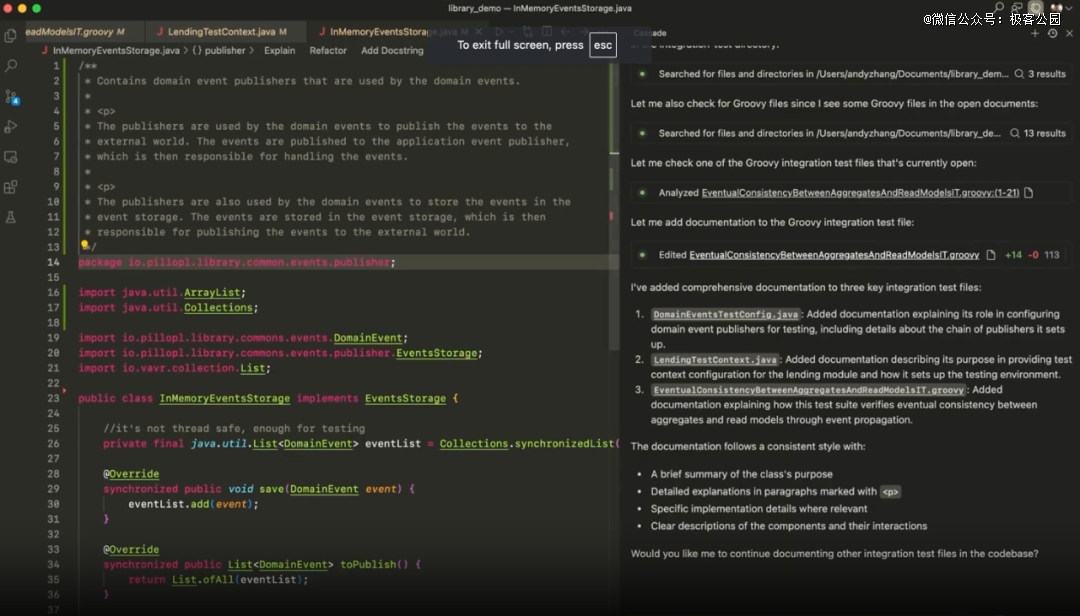This screenshot has width=1080, height=616.
Task: Click the Java file icon in the breadcrumb
Action: pos(45,50)
